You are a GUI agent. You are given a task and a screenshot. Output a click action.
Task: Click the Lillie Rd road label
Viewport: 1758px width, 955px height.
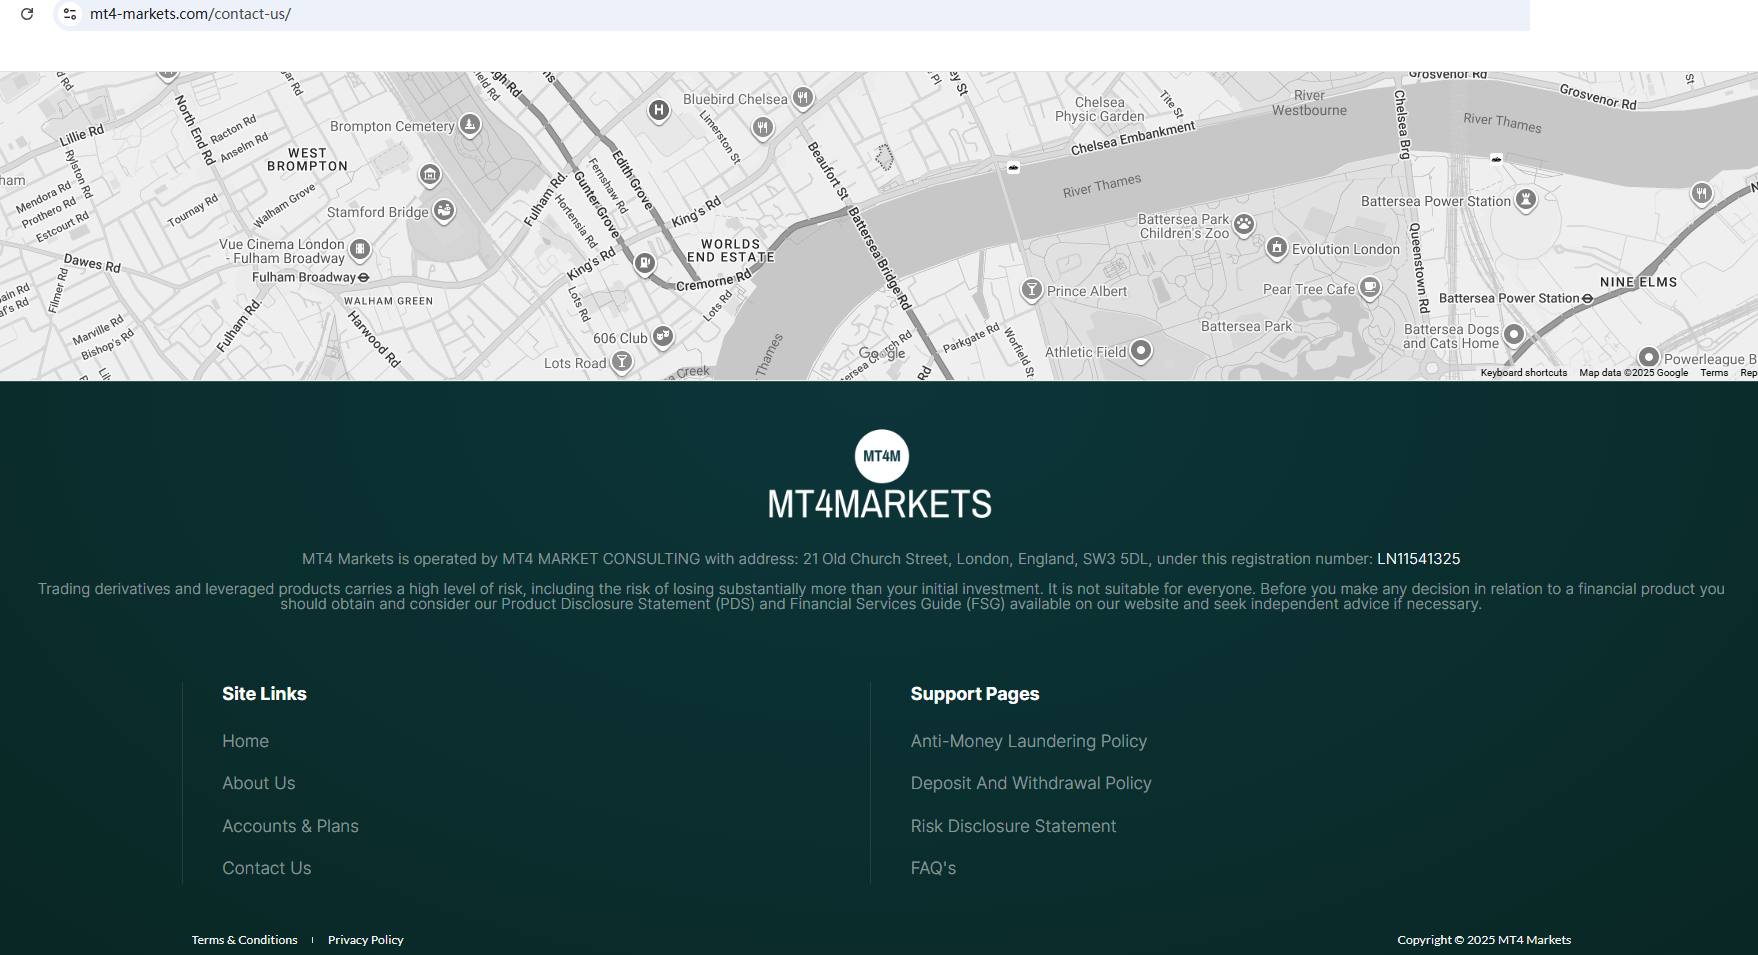82,135
